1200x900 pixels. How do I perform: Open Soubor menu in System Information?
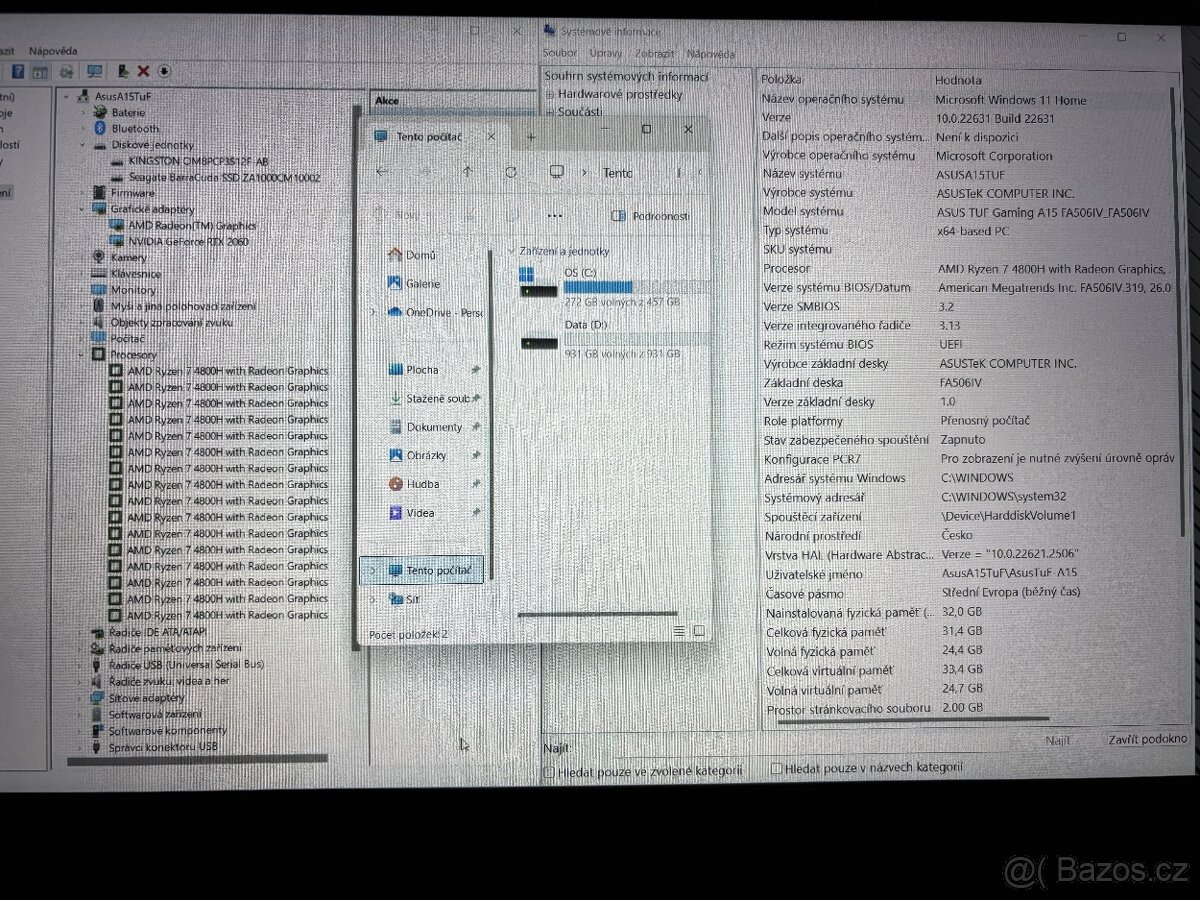560,53
